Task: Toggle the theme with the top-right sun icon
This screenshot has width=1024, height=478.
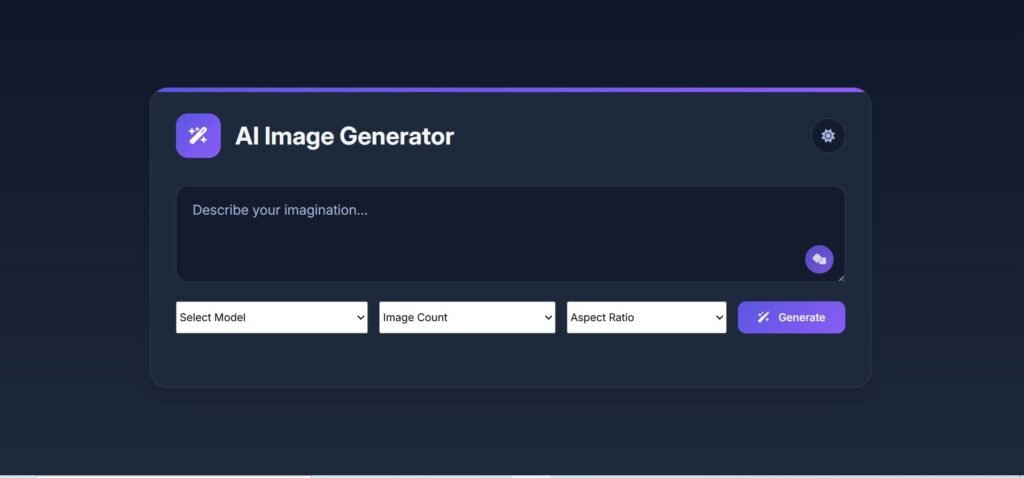Action: [828, 136]
